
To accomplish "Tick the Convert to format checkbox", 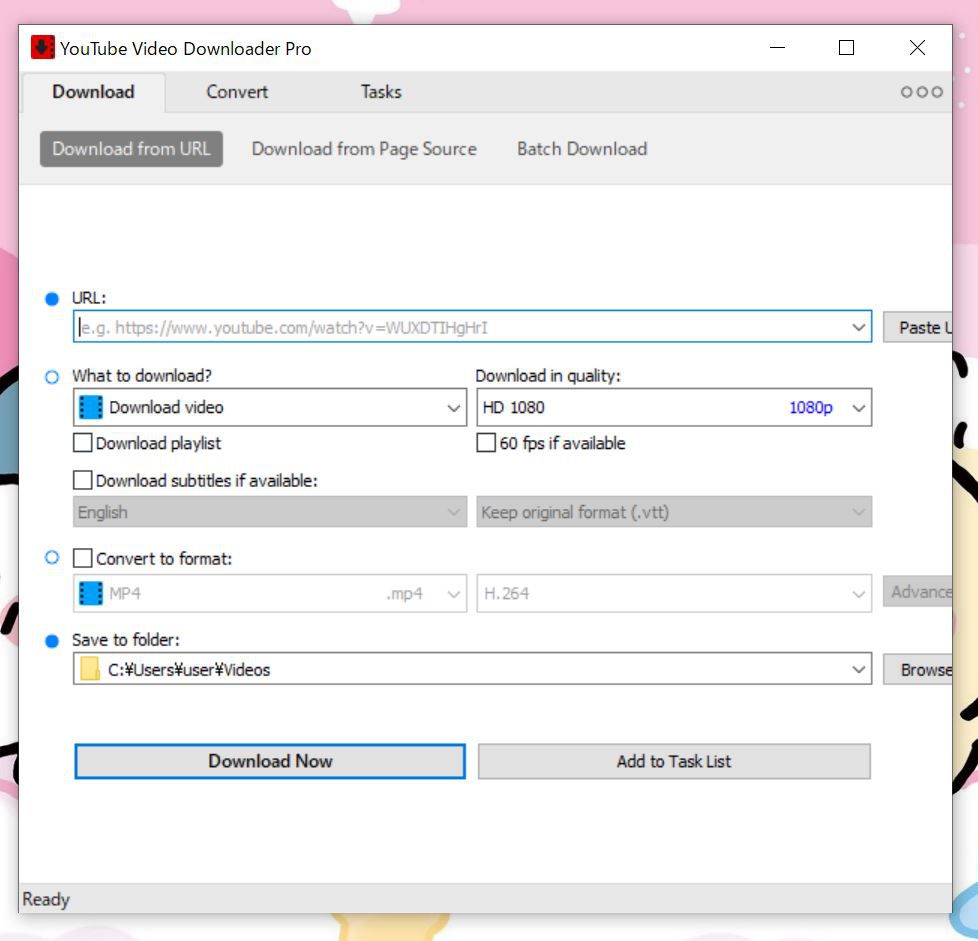I will click(x=82, y=557).
